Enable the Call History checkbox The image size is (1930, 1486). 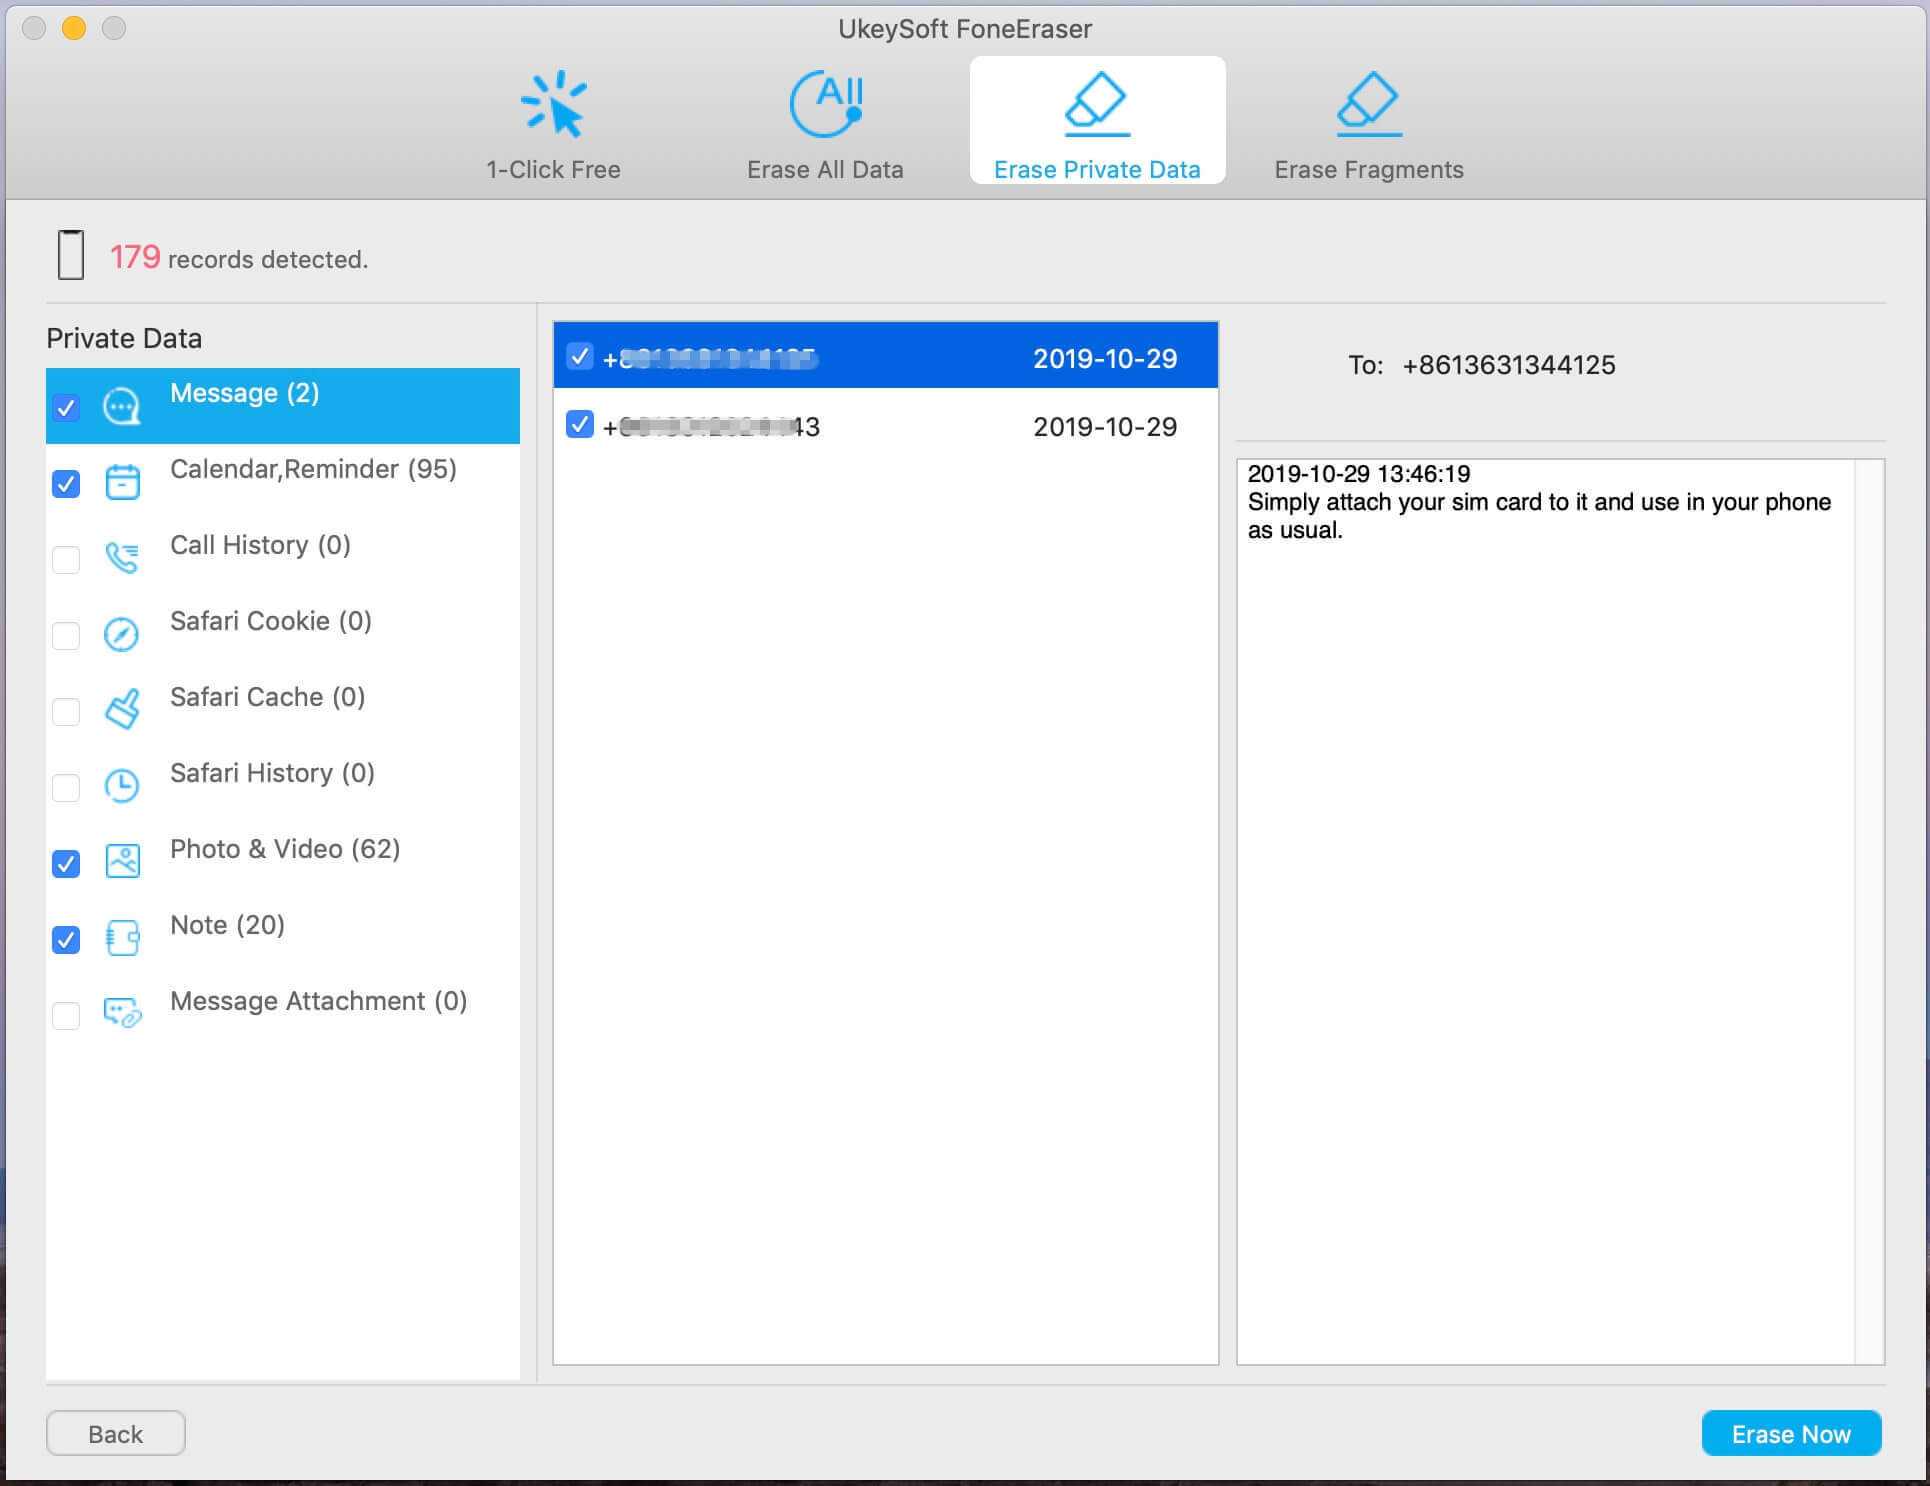[x=66, y=559]
